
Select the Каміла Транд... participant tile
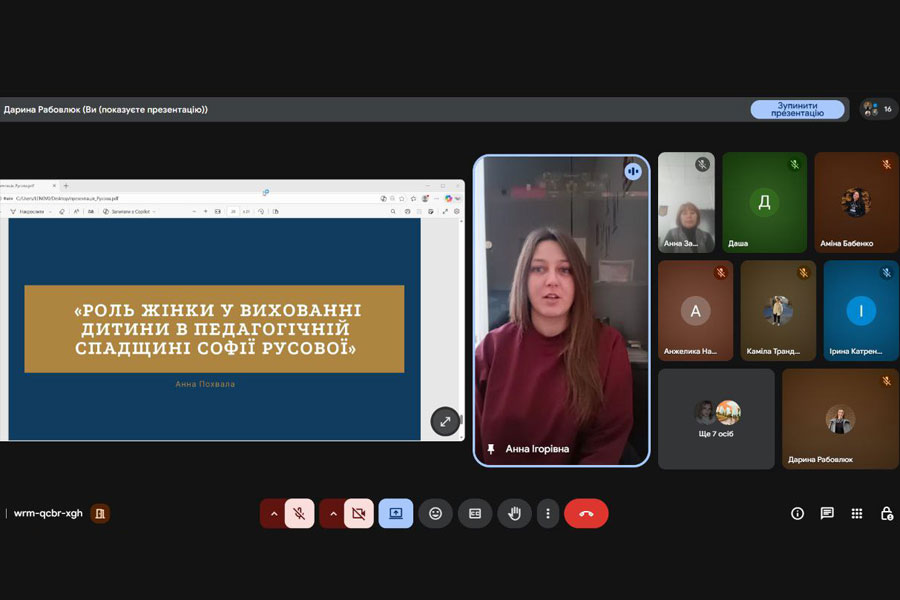click(778, 311)
